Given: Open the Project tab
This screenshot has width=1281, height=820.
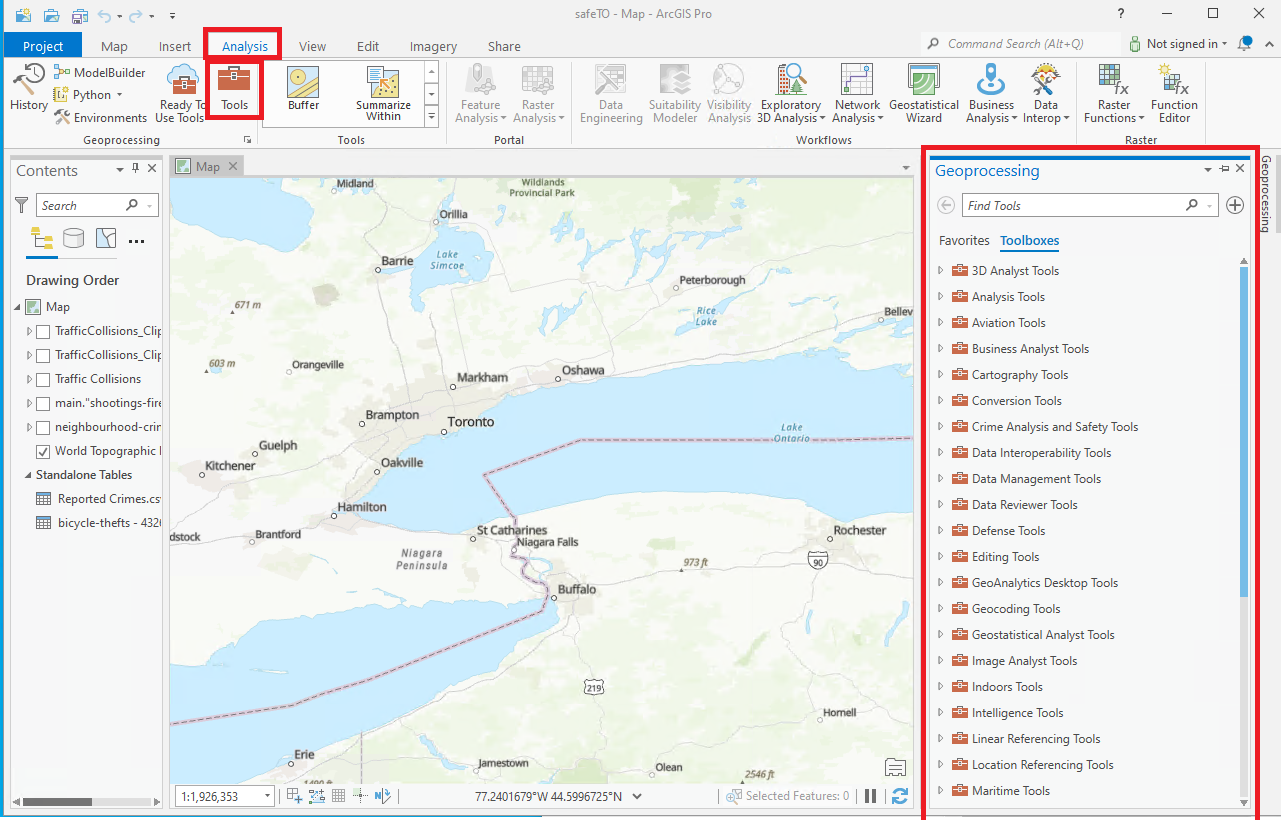Looking at the screenshot, I should [43, 46].
